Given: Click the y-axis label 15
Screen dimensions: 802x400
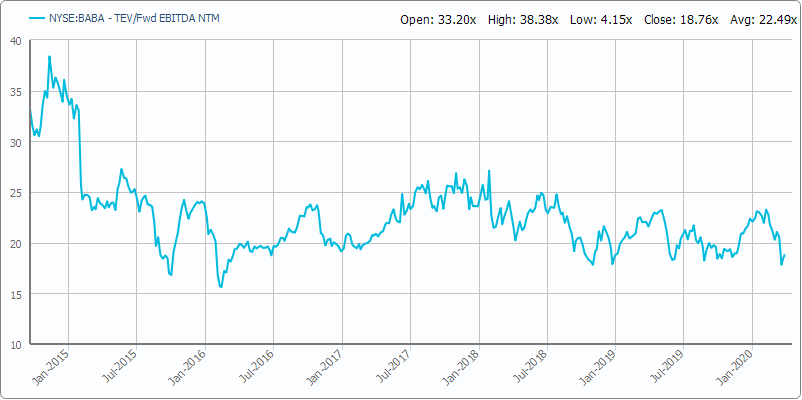Looking at the screenshot, I should pyautogui.click(x=17, y=294).
